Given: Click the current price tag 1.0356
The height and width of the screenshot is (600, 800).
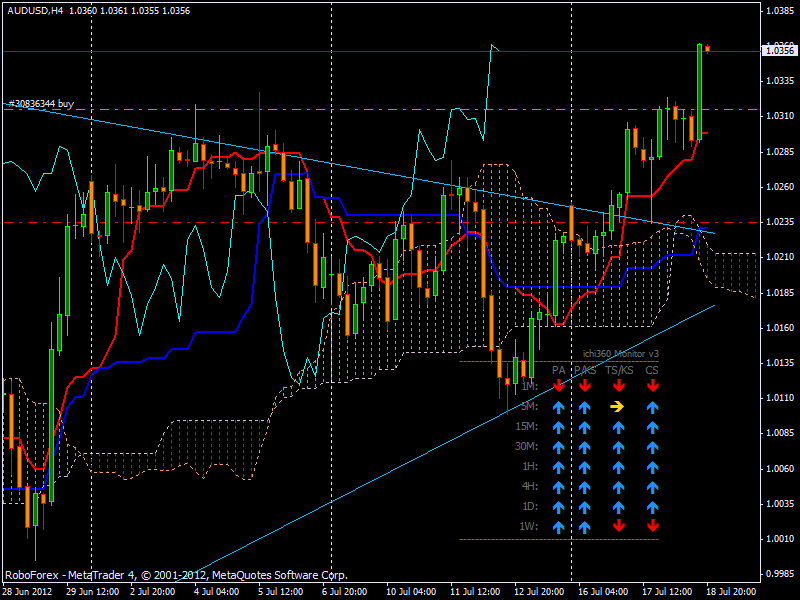Looking at the screenshot, I should (779, 52).
